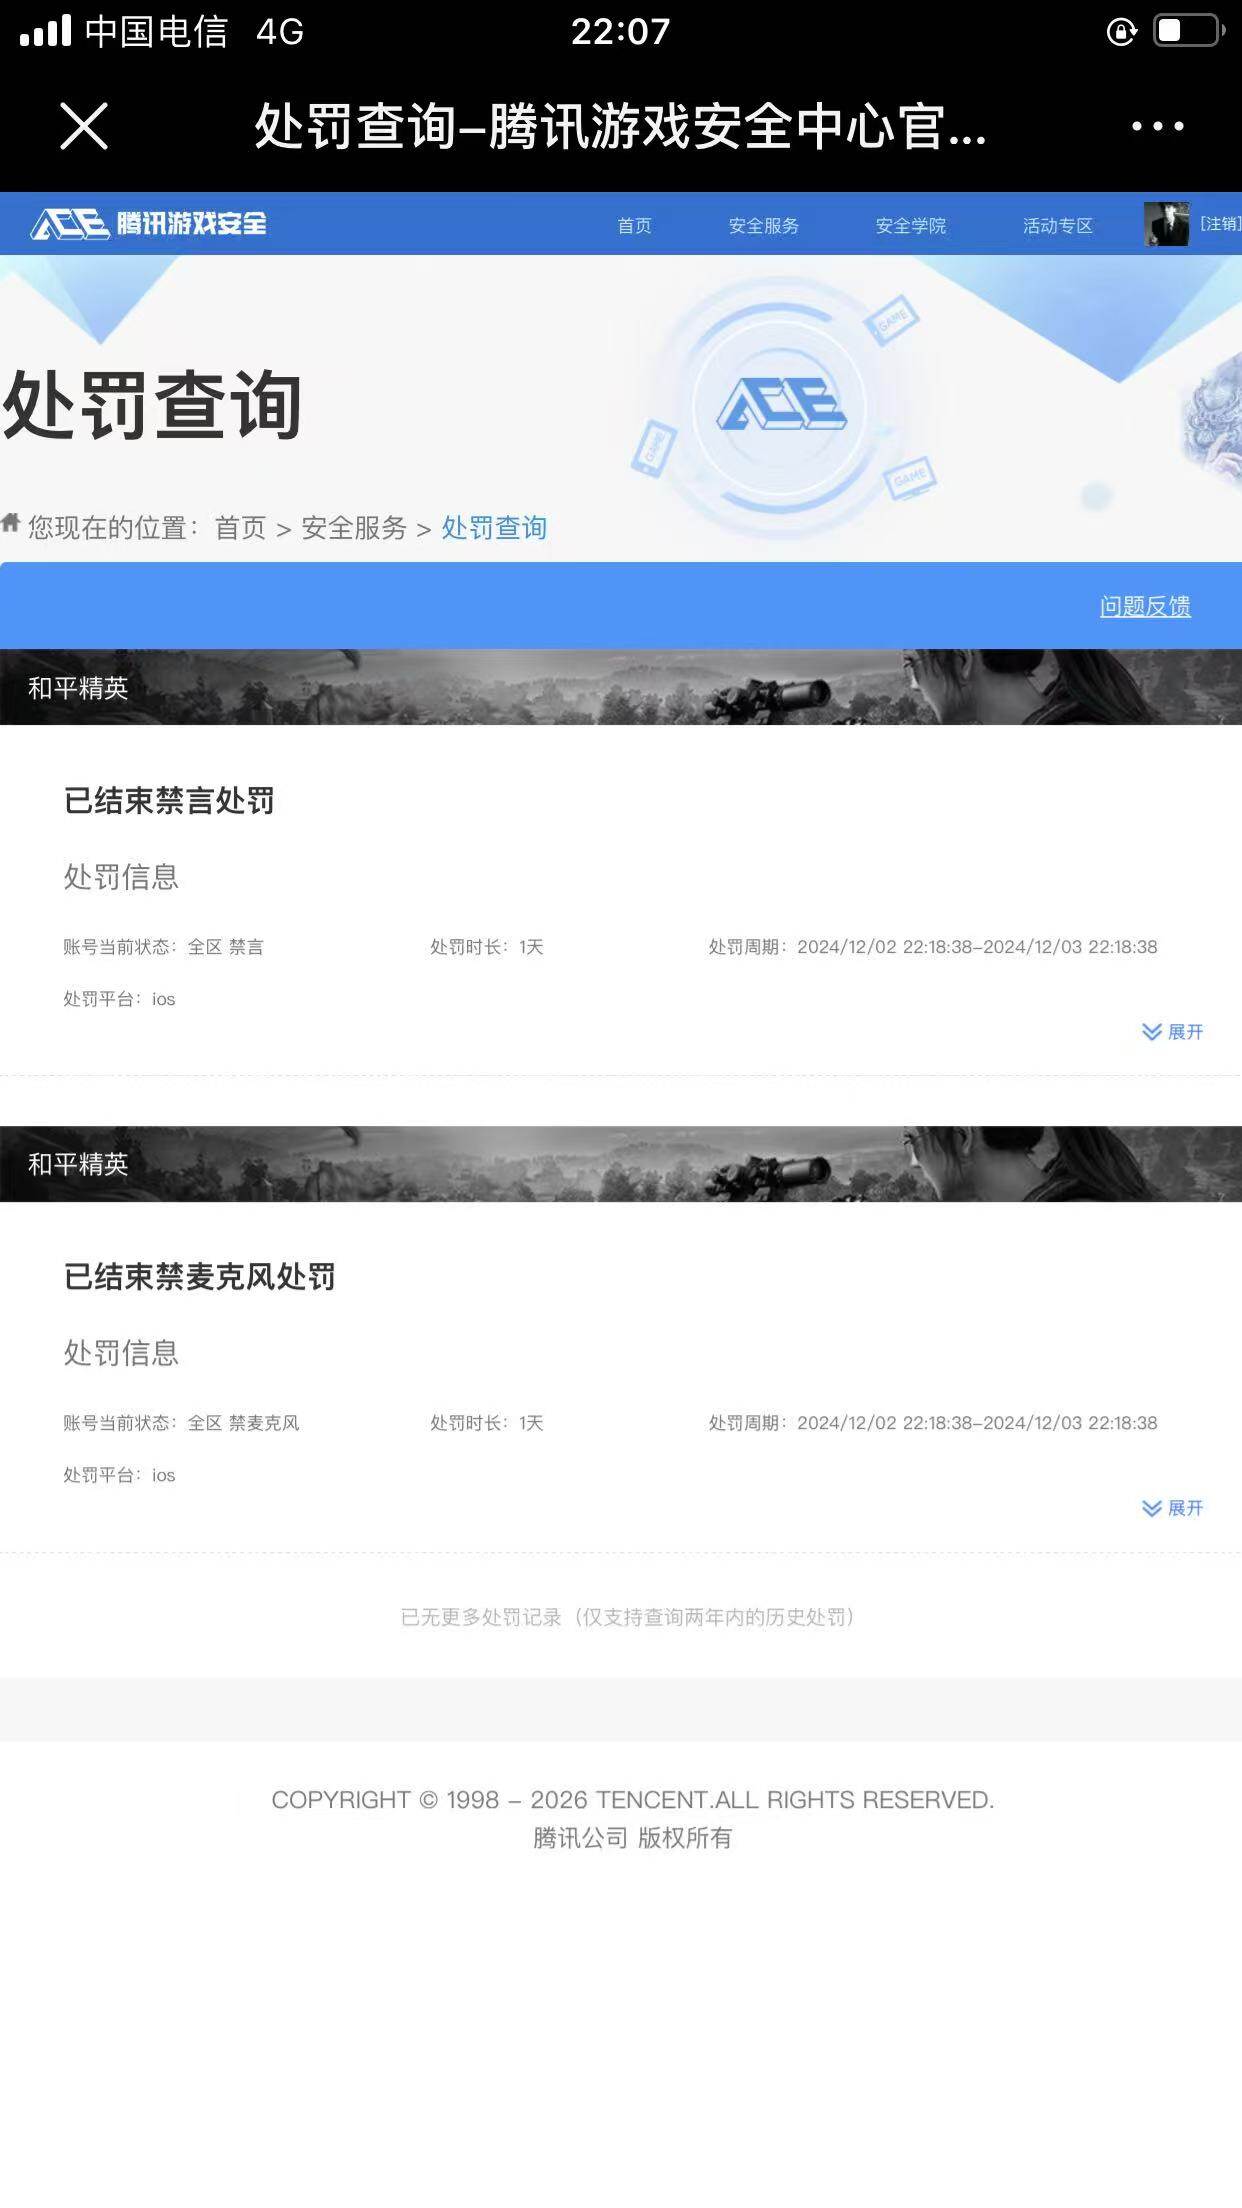Click 处罚查询 breadcrumb link
The height and width of the screenshot is (2208, 1242).
494,528
